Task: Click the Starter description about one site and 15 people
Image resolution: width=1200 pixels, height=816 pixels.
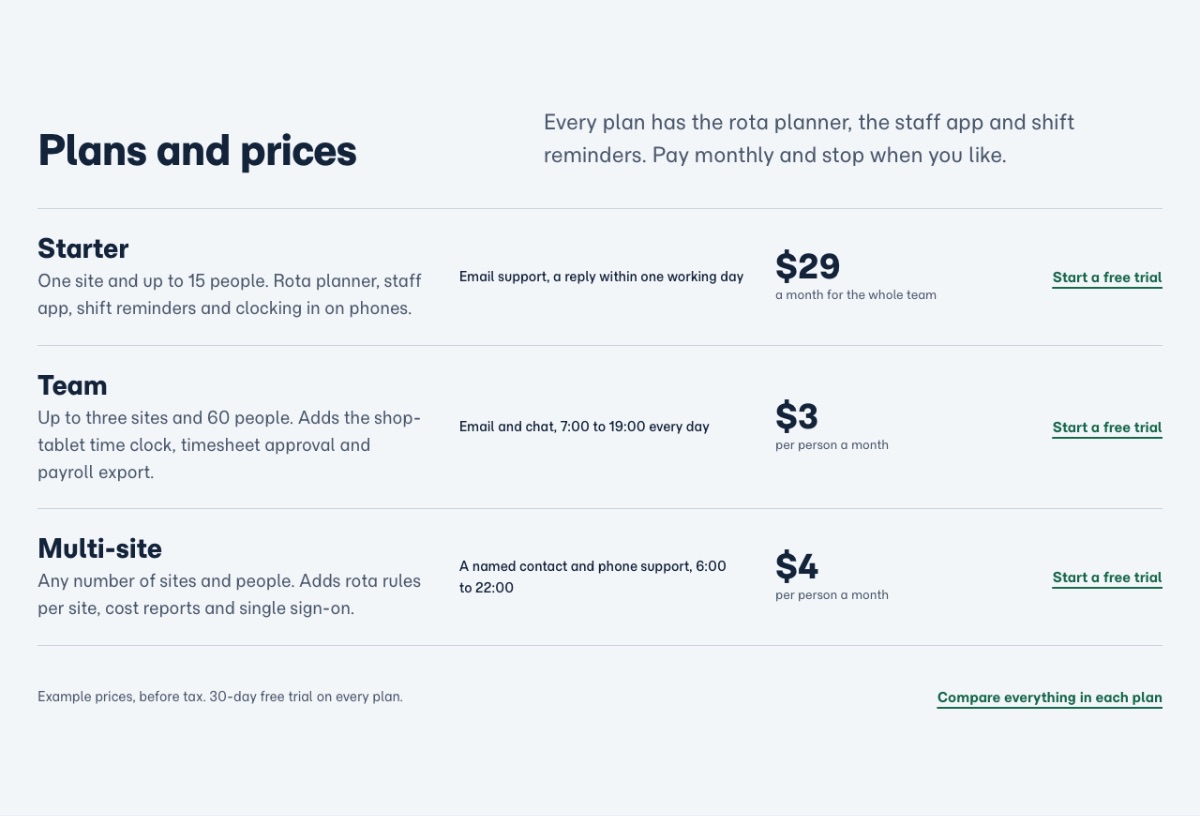Action: coord(230,294)
